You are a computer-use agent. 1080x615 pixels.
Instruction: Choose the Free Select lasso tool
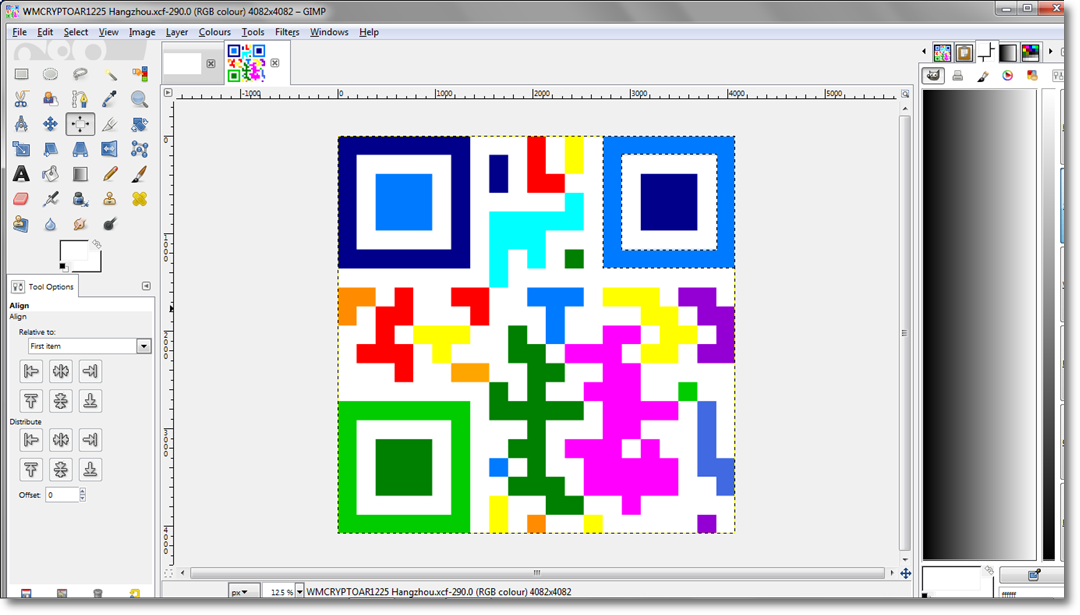(80, 74)
